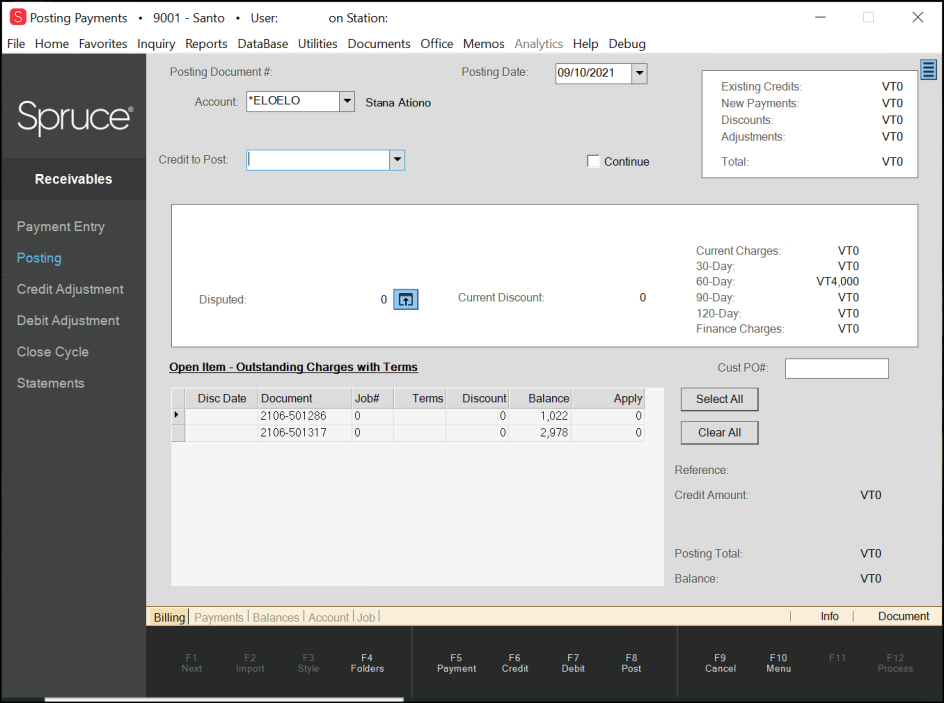944x703 pixels.
Task: Click the Balance column header
Action: (x=540, y=398)
